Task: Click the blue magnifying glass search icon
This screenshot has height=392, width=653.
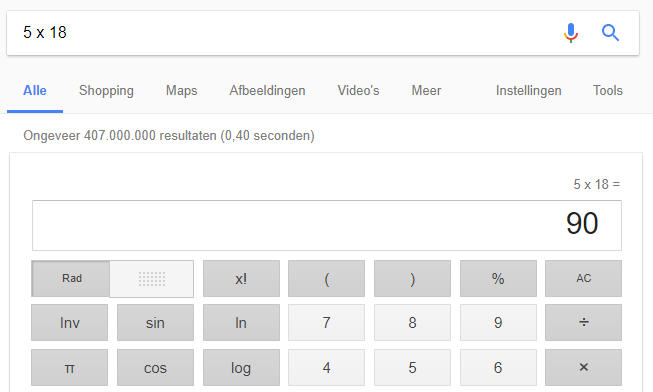Action: pos(610,32)
